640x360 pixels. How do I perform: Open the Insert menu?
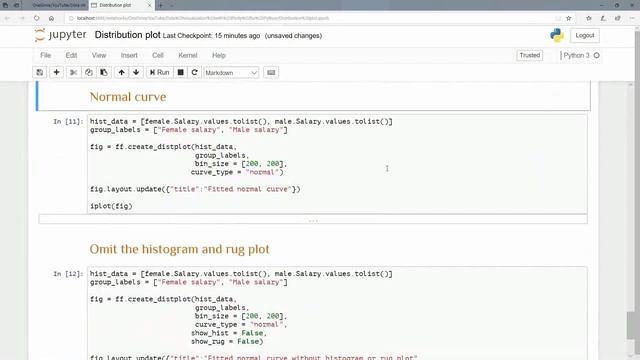[129, 55]
